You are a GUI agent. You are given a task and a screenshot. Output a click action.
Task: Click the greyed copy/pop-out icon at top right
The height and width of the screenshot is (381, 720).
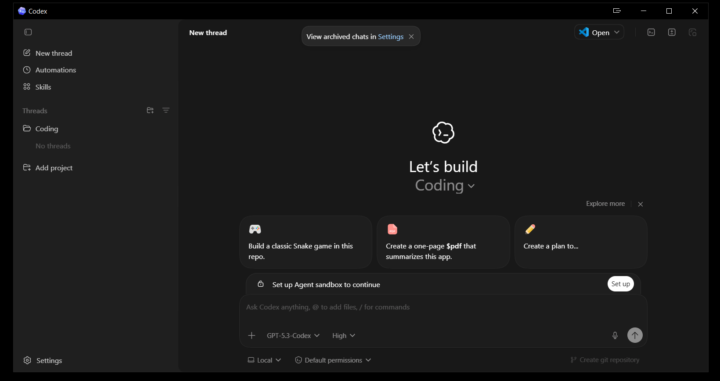(x=692, y=32)
